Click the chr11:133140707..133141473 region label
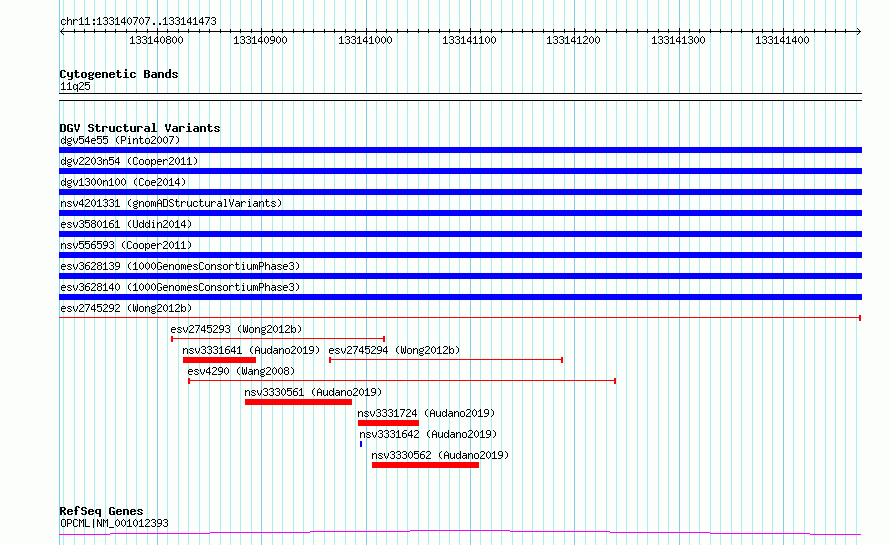Viewport: 890px width, 545px height. point(138,22)
